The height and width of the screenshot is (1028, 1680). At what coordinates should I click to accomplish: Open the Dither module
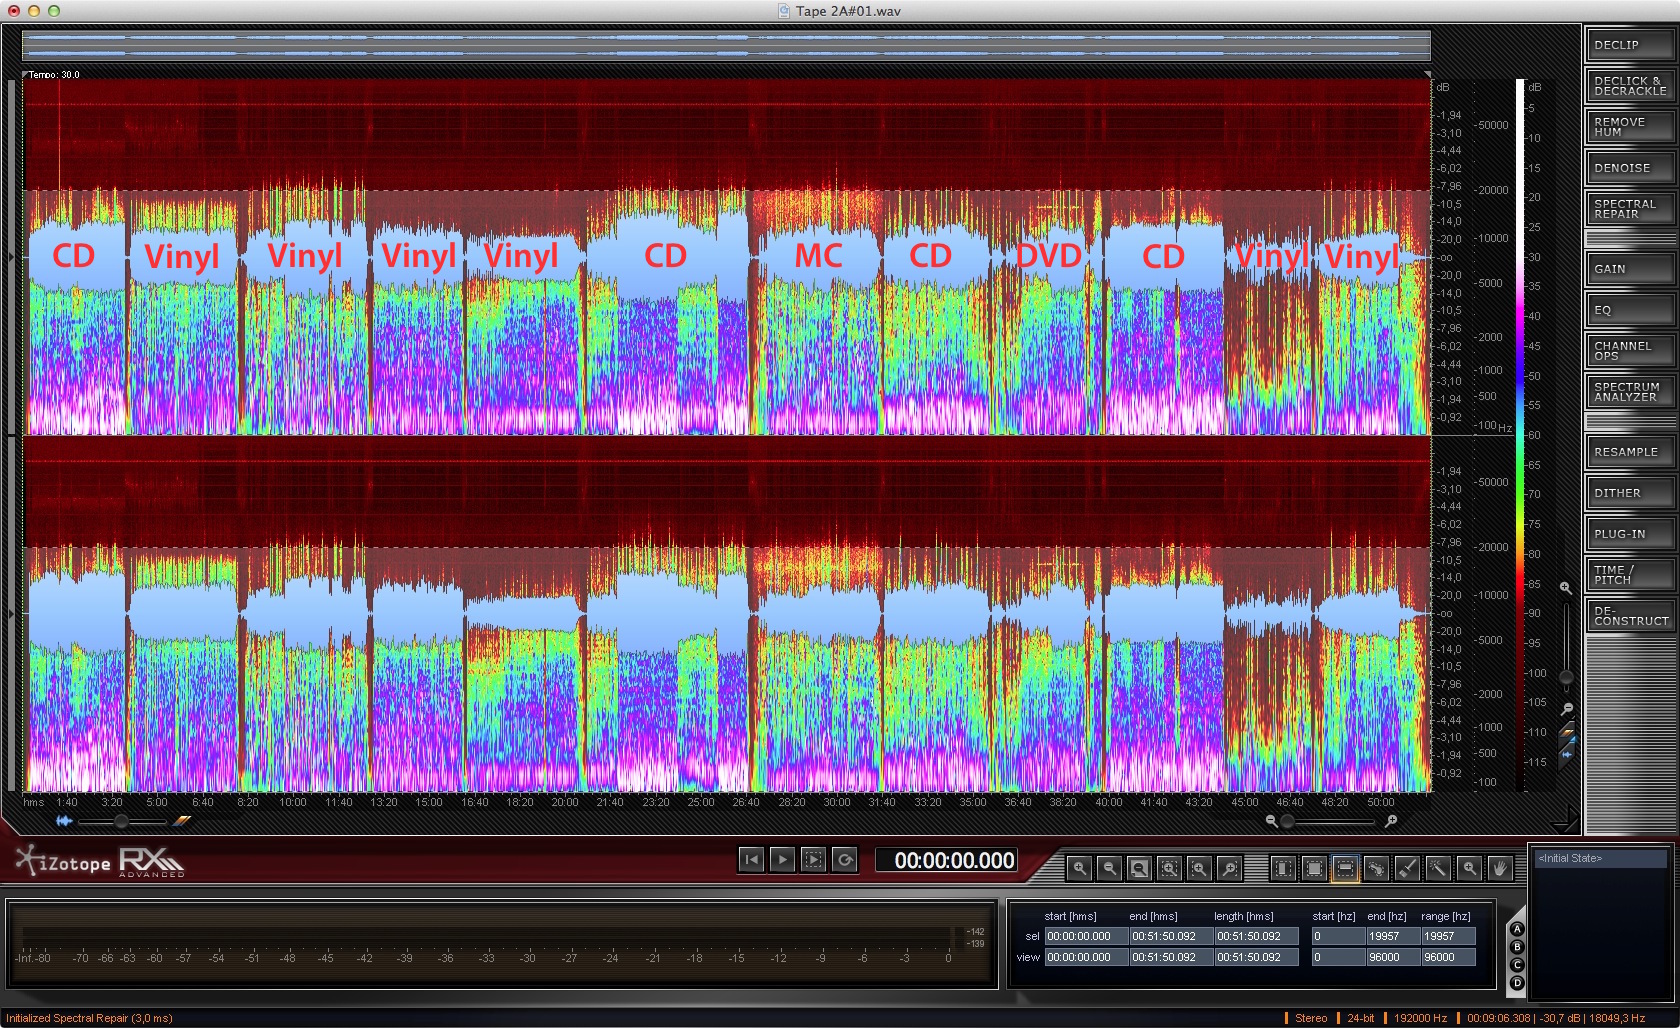coord(1630,493)
